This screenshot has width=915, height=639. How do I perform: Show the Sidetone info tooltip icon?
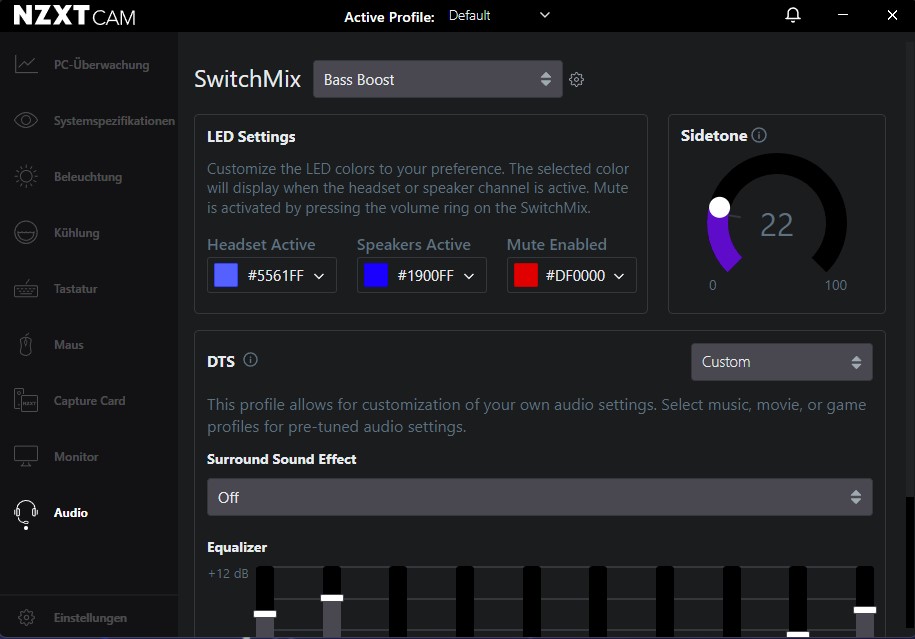[x=759, y=135]
